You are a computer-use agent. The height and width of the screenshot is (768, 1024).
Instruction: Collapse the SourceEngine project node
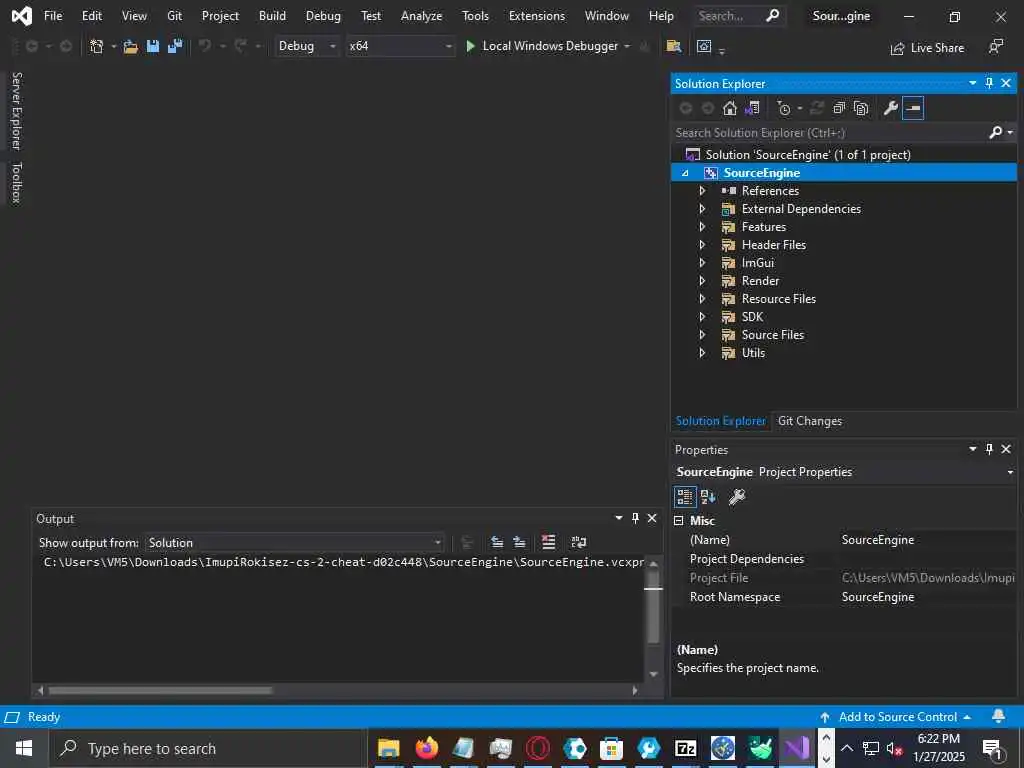point(685,173)
